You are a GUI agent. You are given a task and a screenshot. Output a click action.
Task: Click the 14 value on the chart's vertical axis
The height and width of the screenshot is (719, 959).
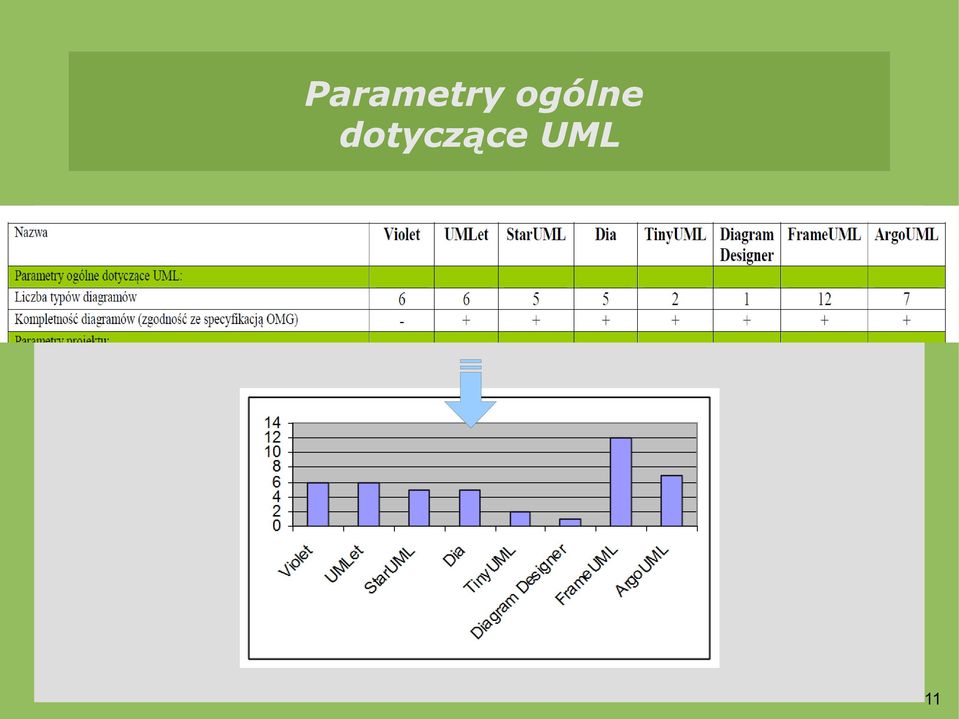273,422
